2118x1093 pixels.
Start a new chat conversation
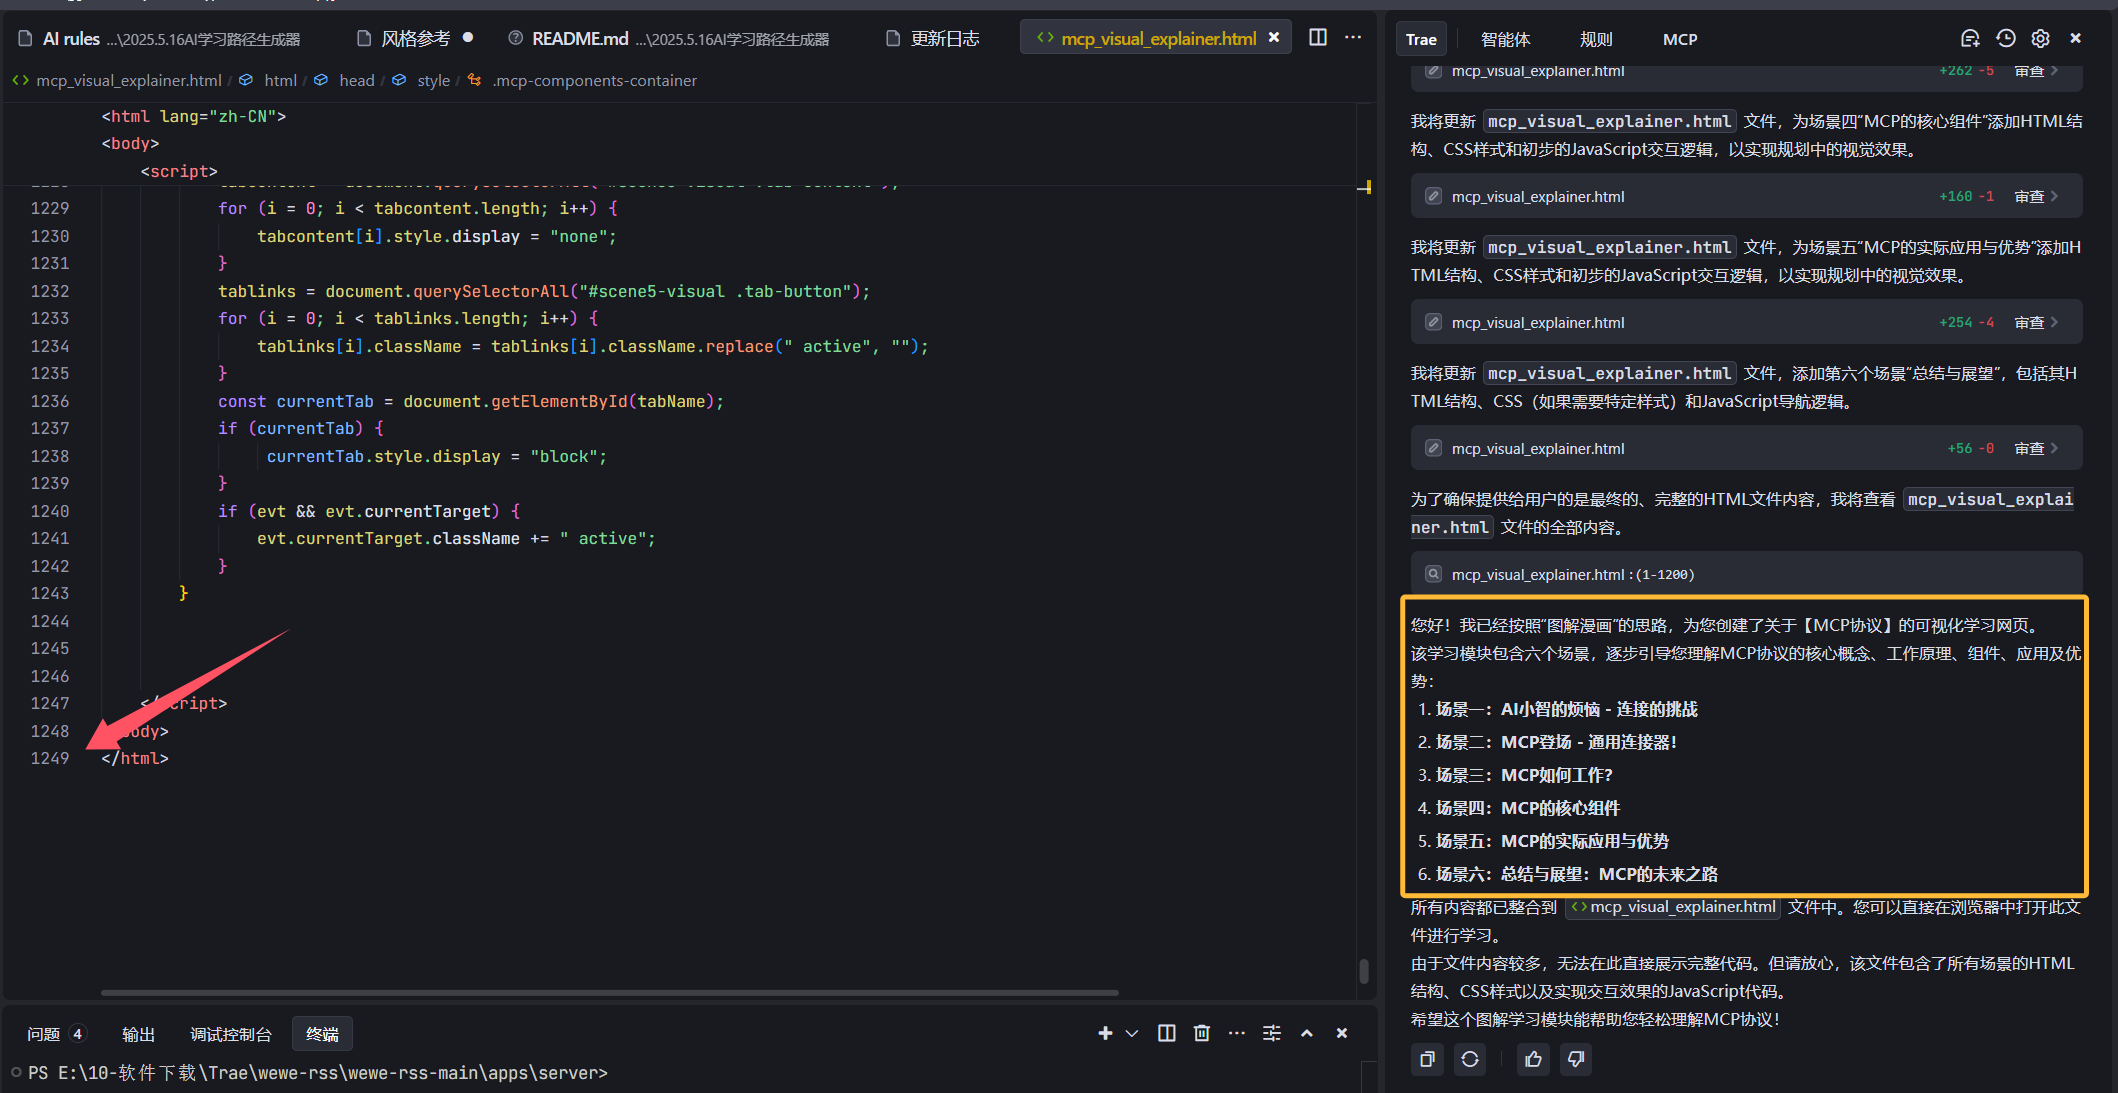pyautogui.click(x=1969, y=39)
